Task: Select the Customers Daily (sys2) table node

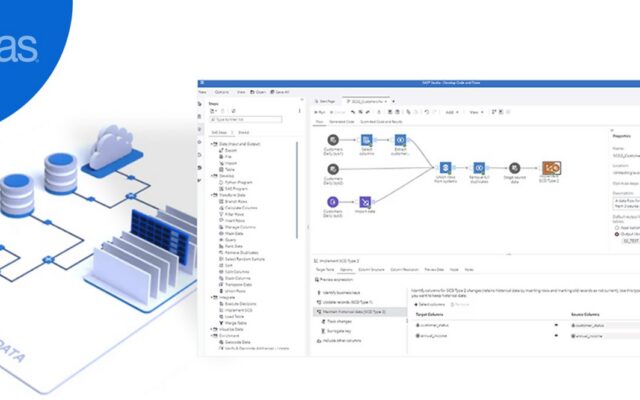Action: (x=333, y=169)
